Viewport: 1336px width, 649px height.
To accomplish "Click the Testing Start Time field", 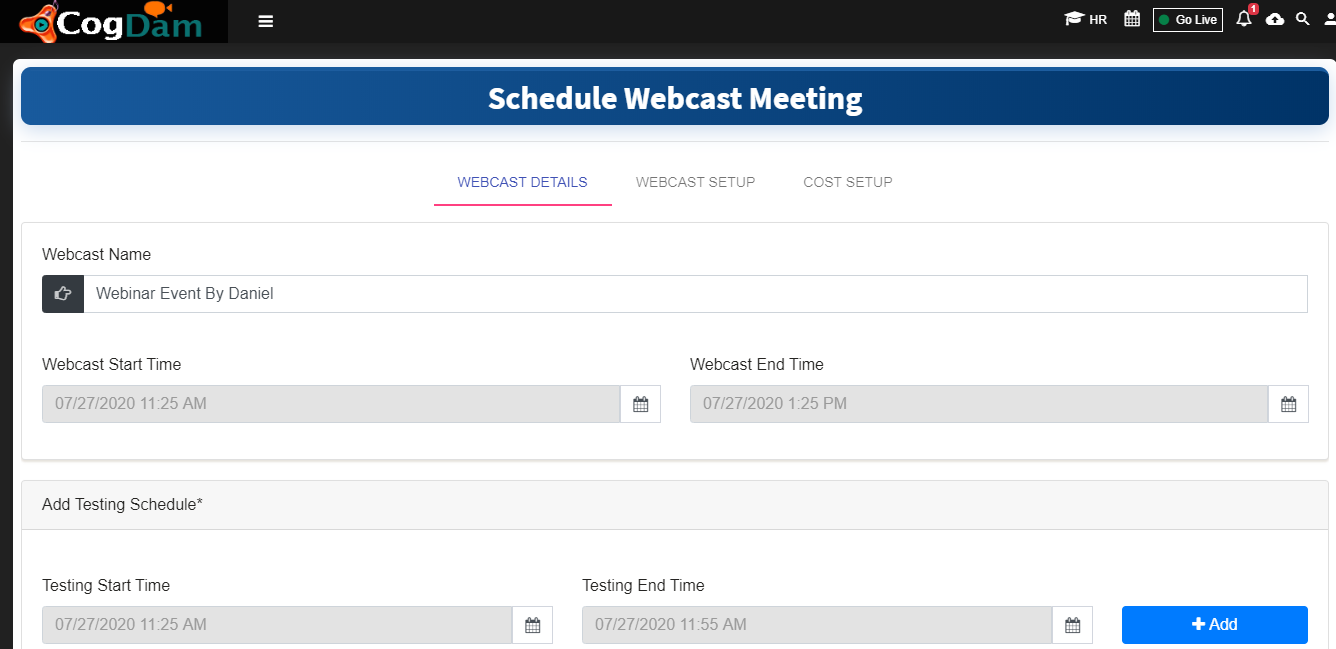I will [277, 625].
